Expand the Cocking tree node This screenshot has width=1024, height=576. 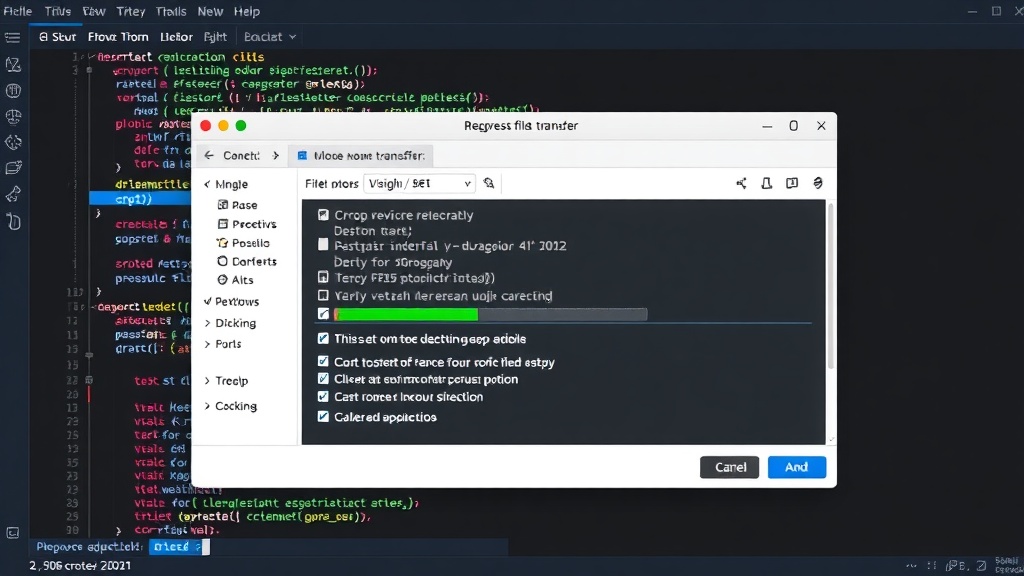tap(207, 406)
